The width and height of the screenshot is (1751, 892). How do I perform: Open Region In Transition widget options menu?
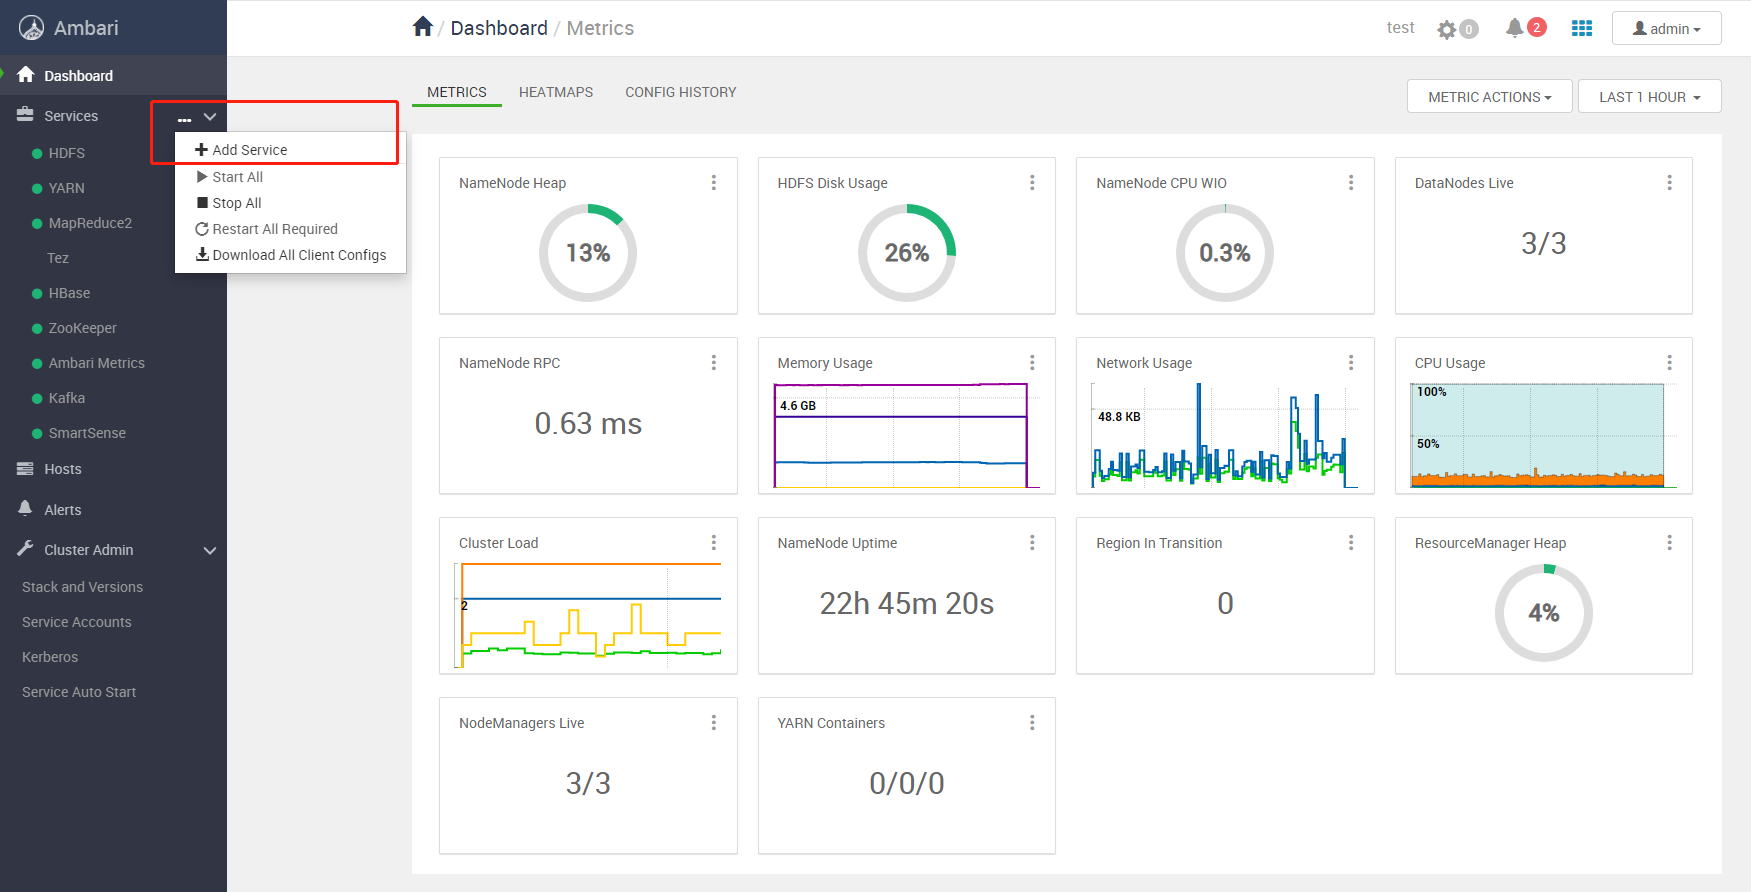[x=1351, y=543]
